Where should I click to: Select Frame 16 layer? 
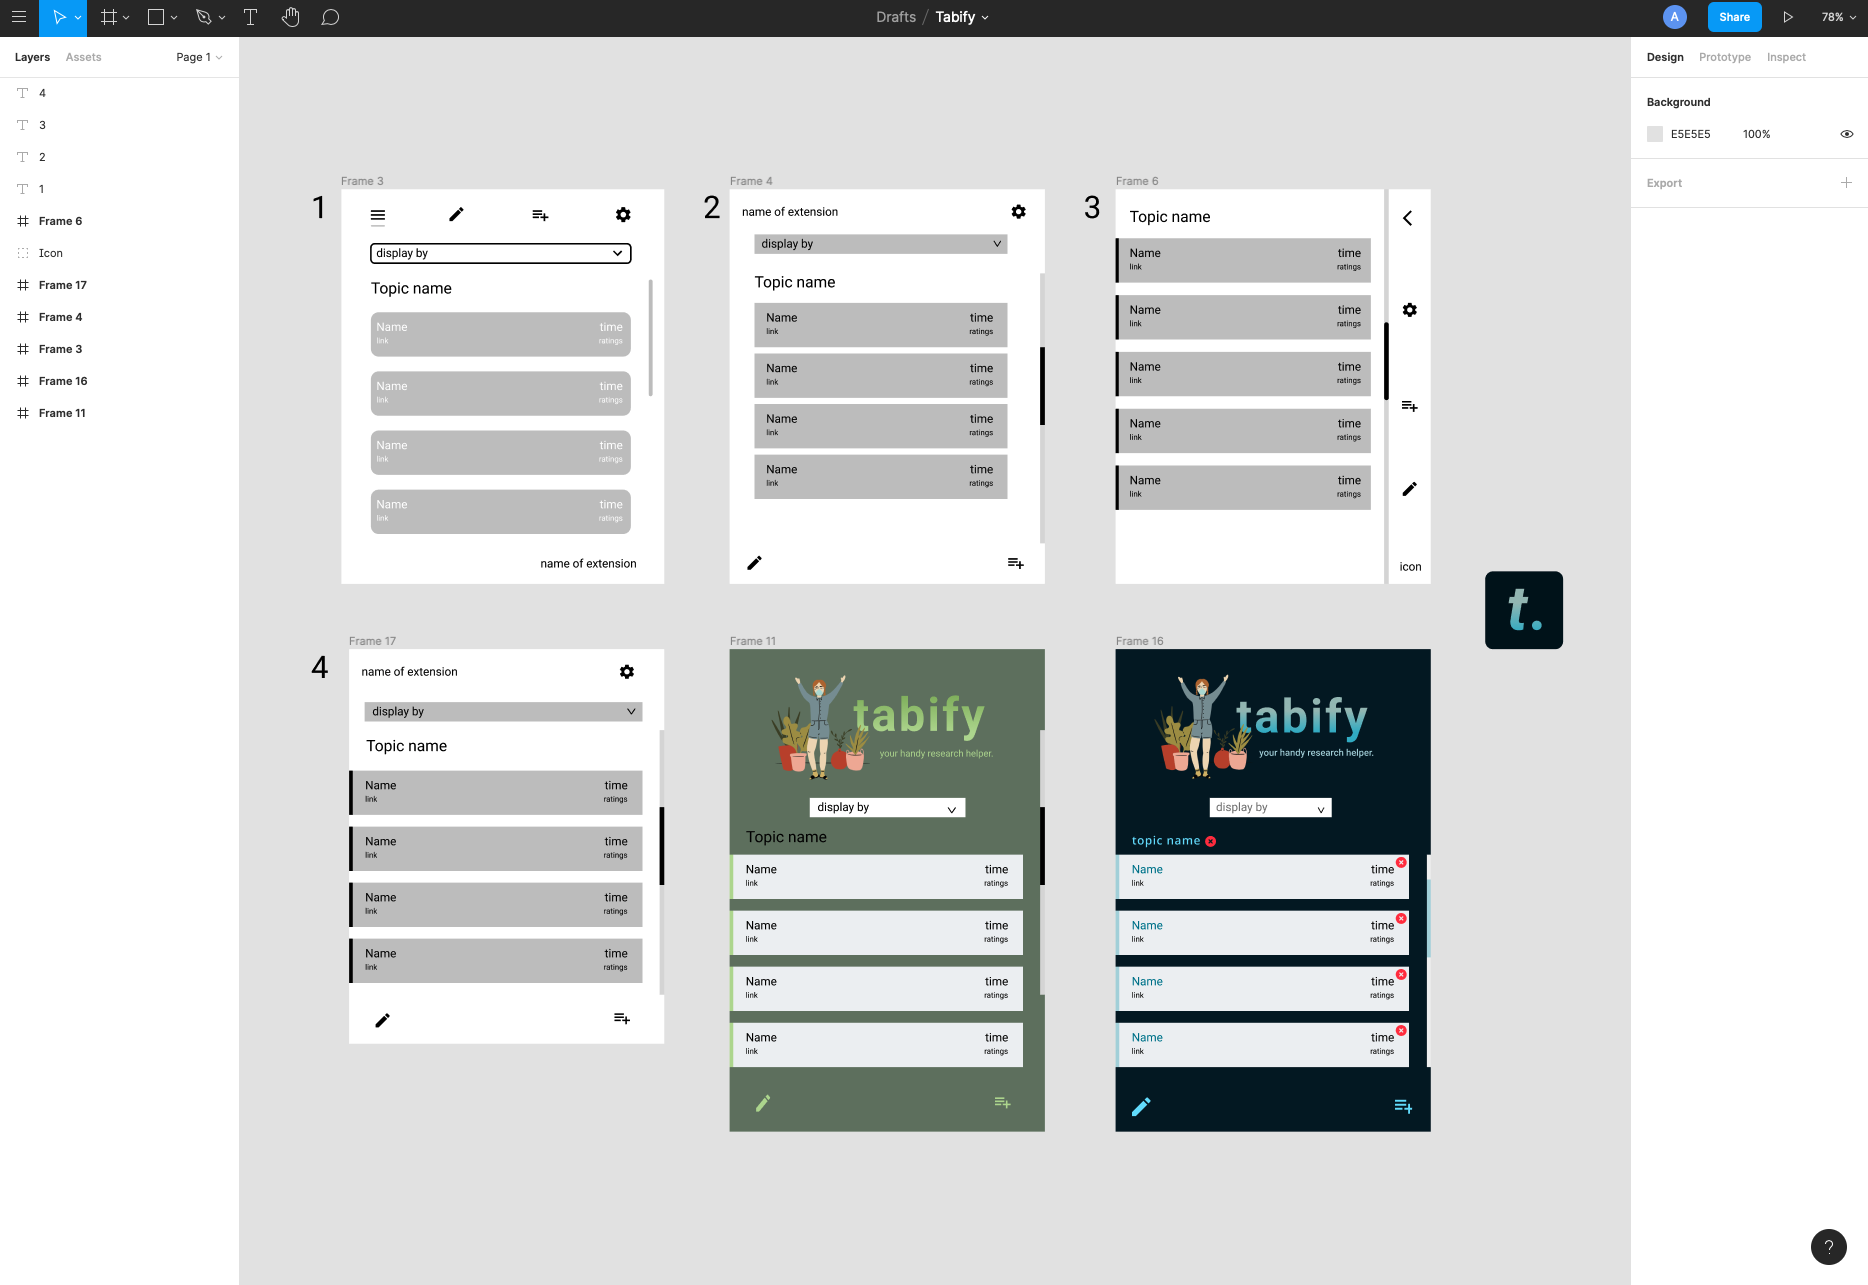tap(119, 381)
